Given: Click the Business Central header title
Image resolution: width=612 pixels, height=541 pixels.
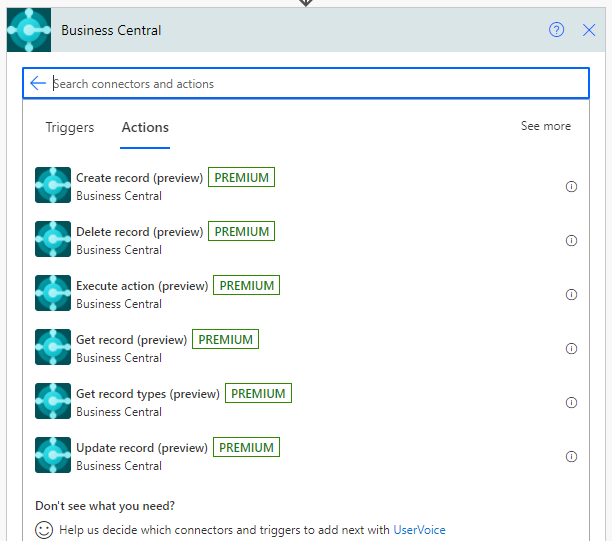Looking at the screenshot, I should coord(111,30).
